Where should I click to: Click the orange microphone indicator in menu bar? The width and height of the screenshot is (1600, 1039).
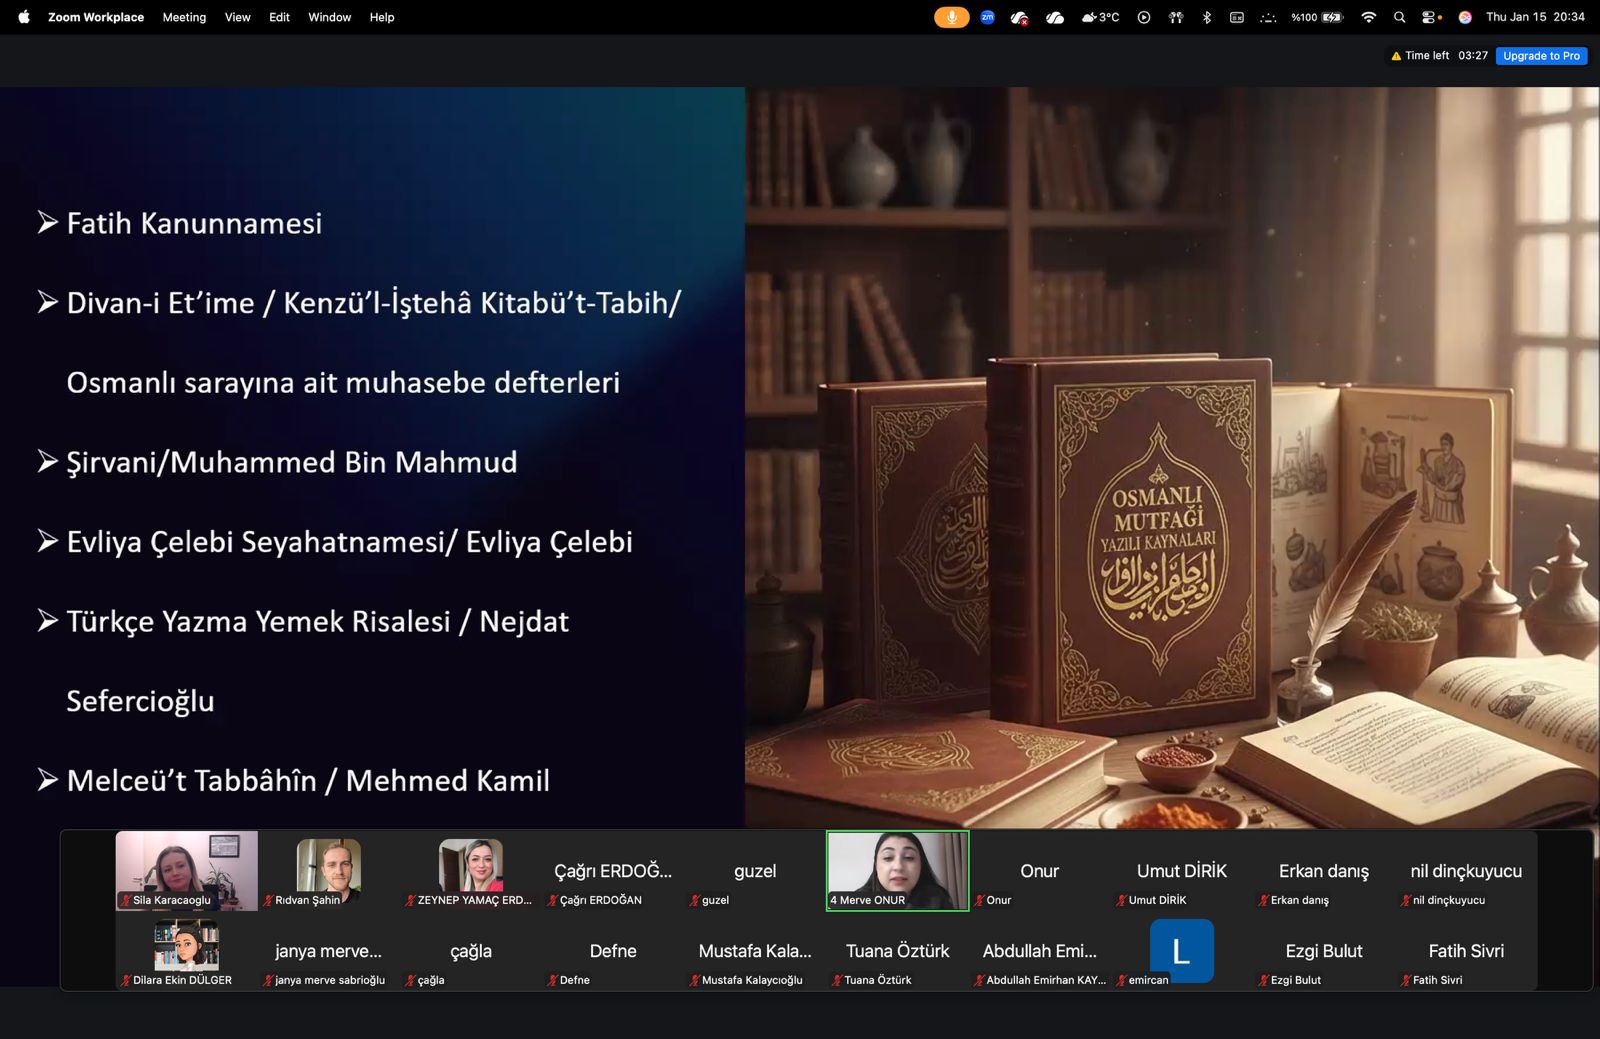click(x=951, y=17)
